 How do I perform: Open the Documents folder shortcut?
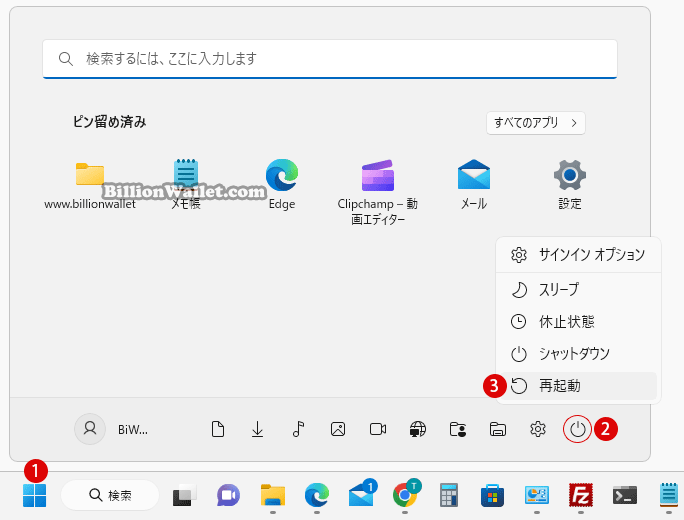218,429
